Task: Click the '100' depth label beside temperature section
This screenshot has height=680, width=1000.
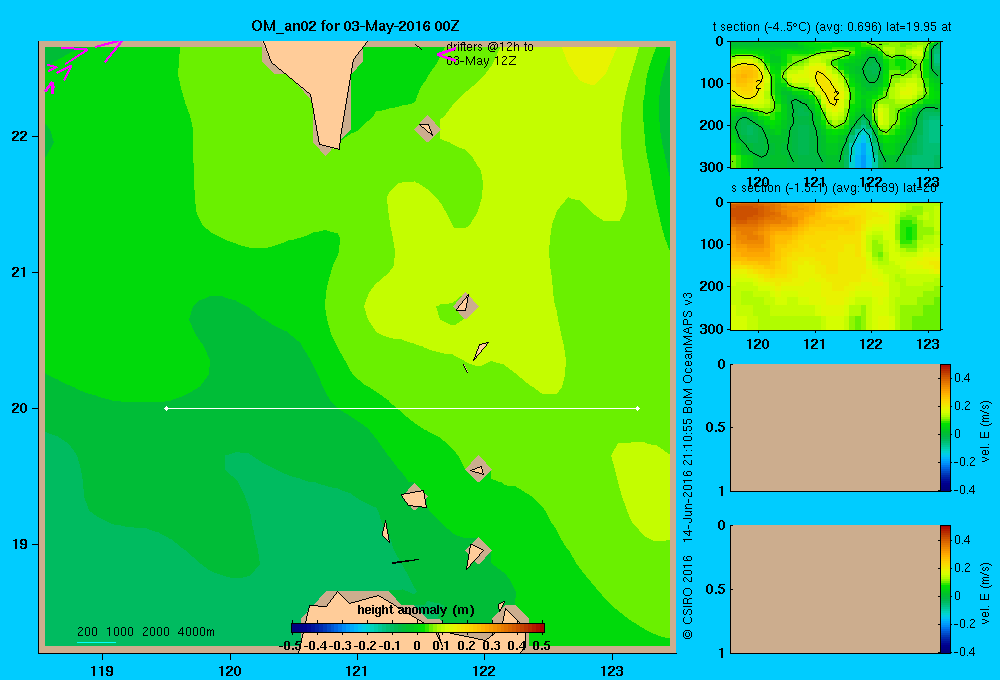Action: coord(714,83)
